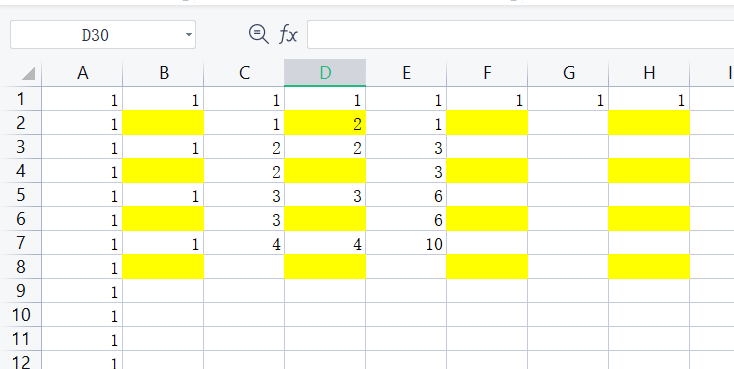Image resolution: width=734 pixels, height=369 pixels.
Task: Click the zoom magnifier icon beside fx
Action: [258, 34]
